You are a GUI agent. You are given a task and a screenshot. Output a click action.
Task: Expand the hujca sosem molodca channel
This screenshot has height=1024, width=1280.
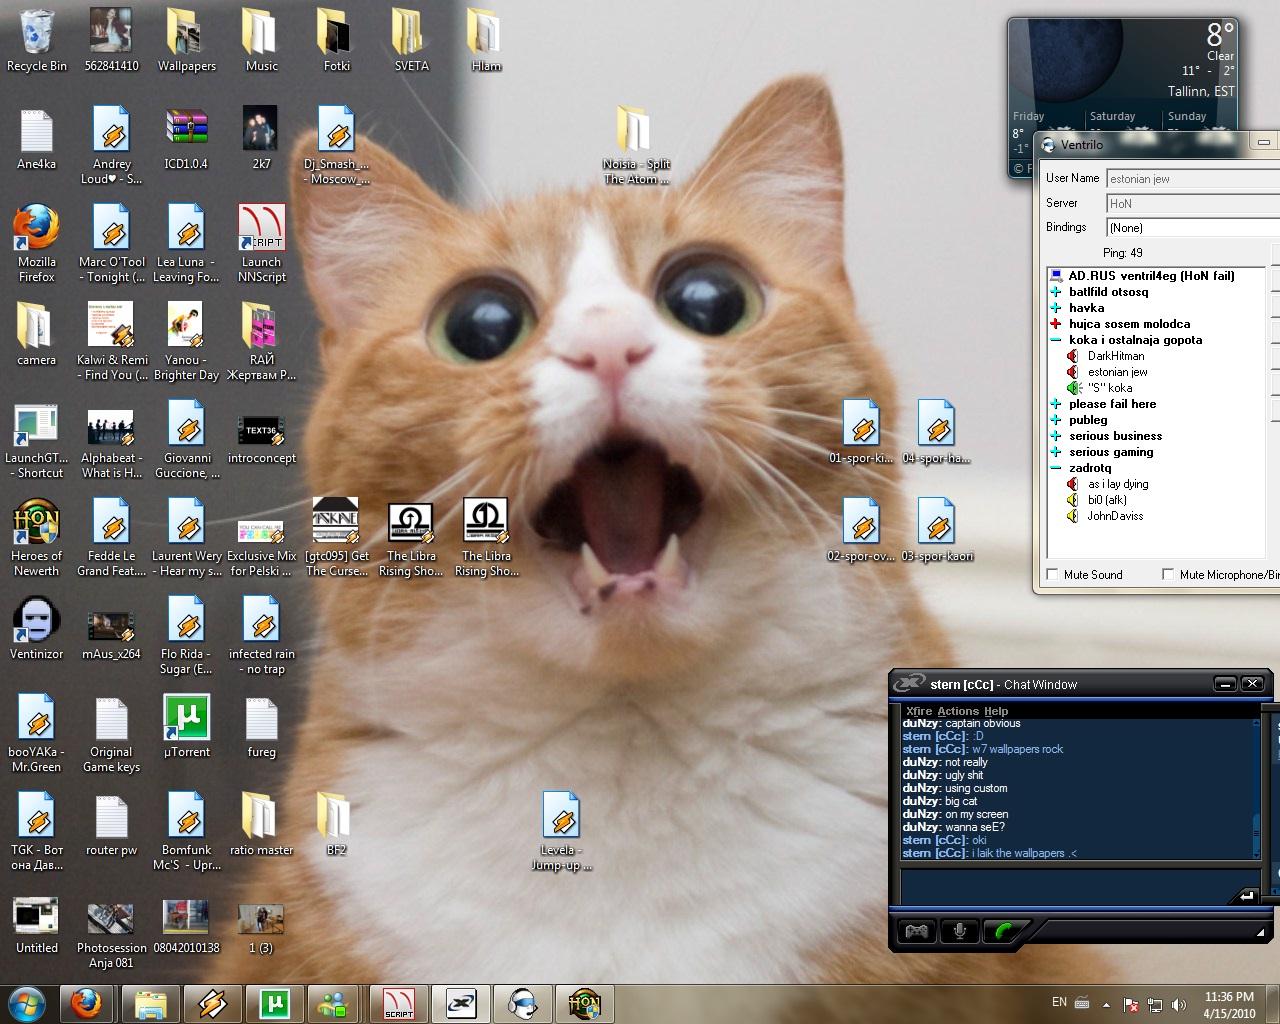1055,324
